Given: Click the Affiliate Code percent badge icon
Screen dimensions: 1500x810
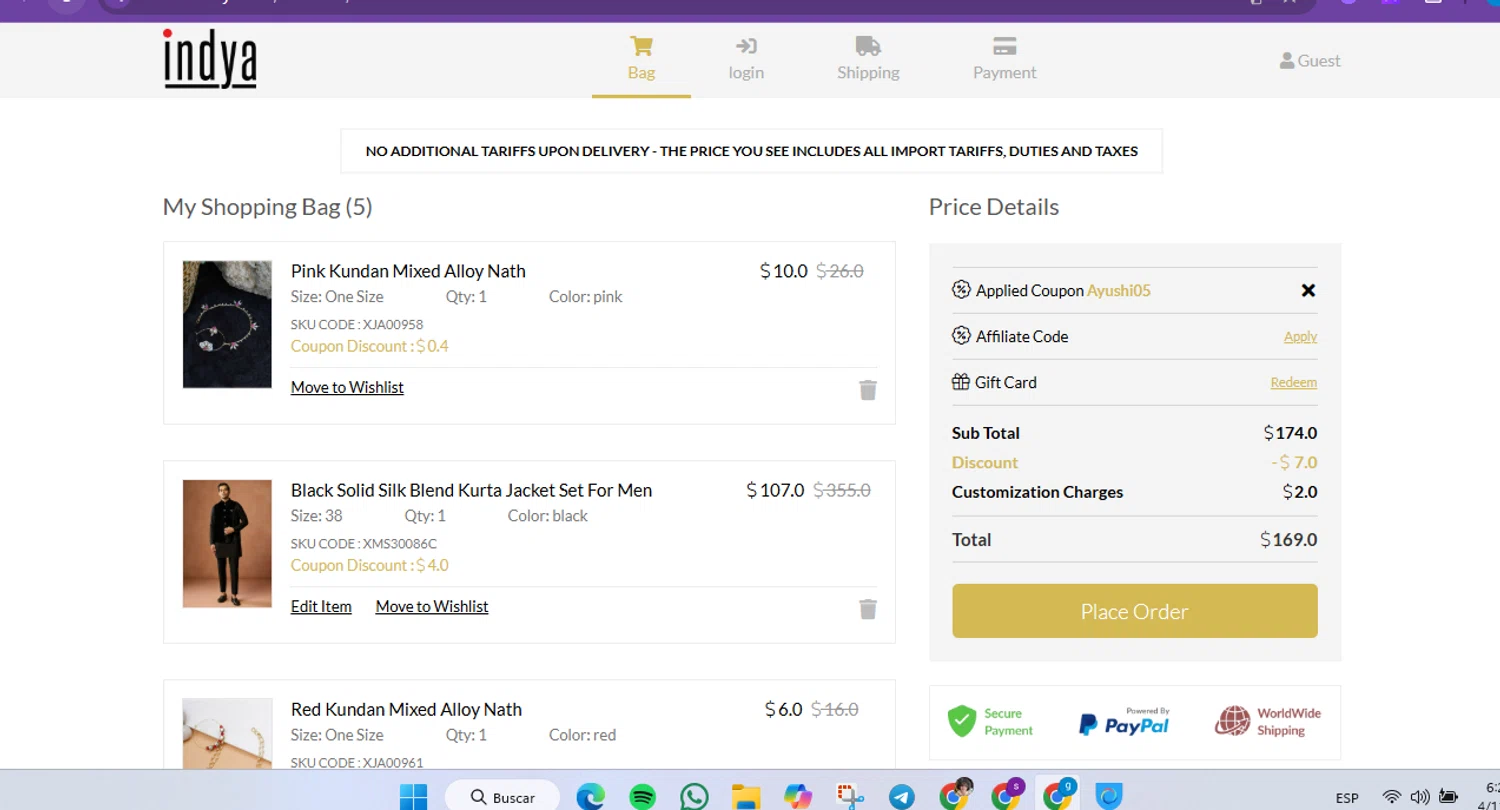Looking at the screenshot, I should 961,336.
